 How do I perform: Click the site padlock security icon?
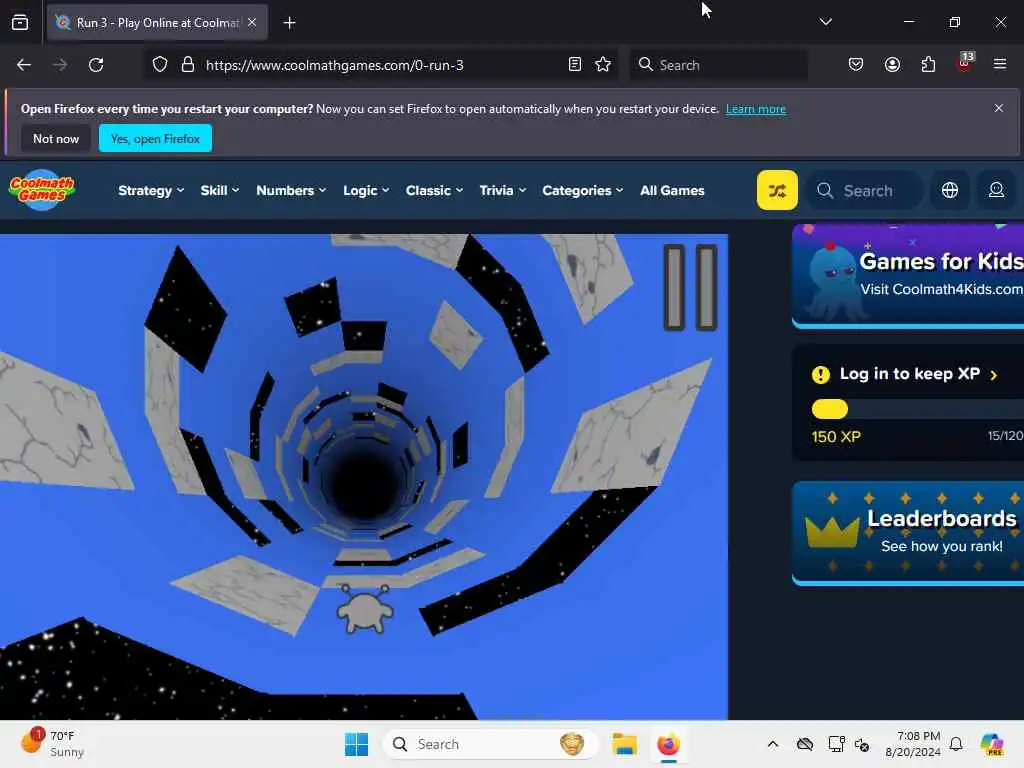coord(188,65)
